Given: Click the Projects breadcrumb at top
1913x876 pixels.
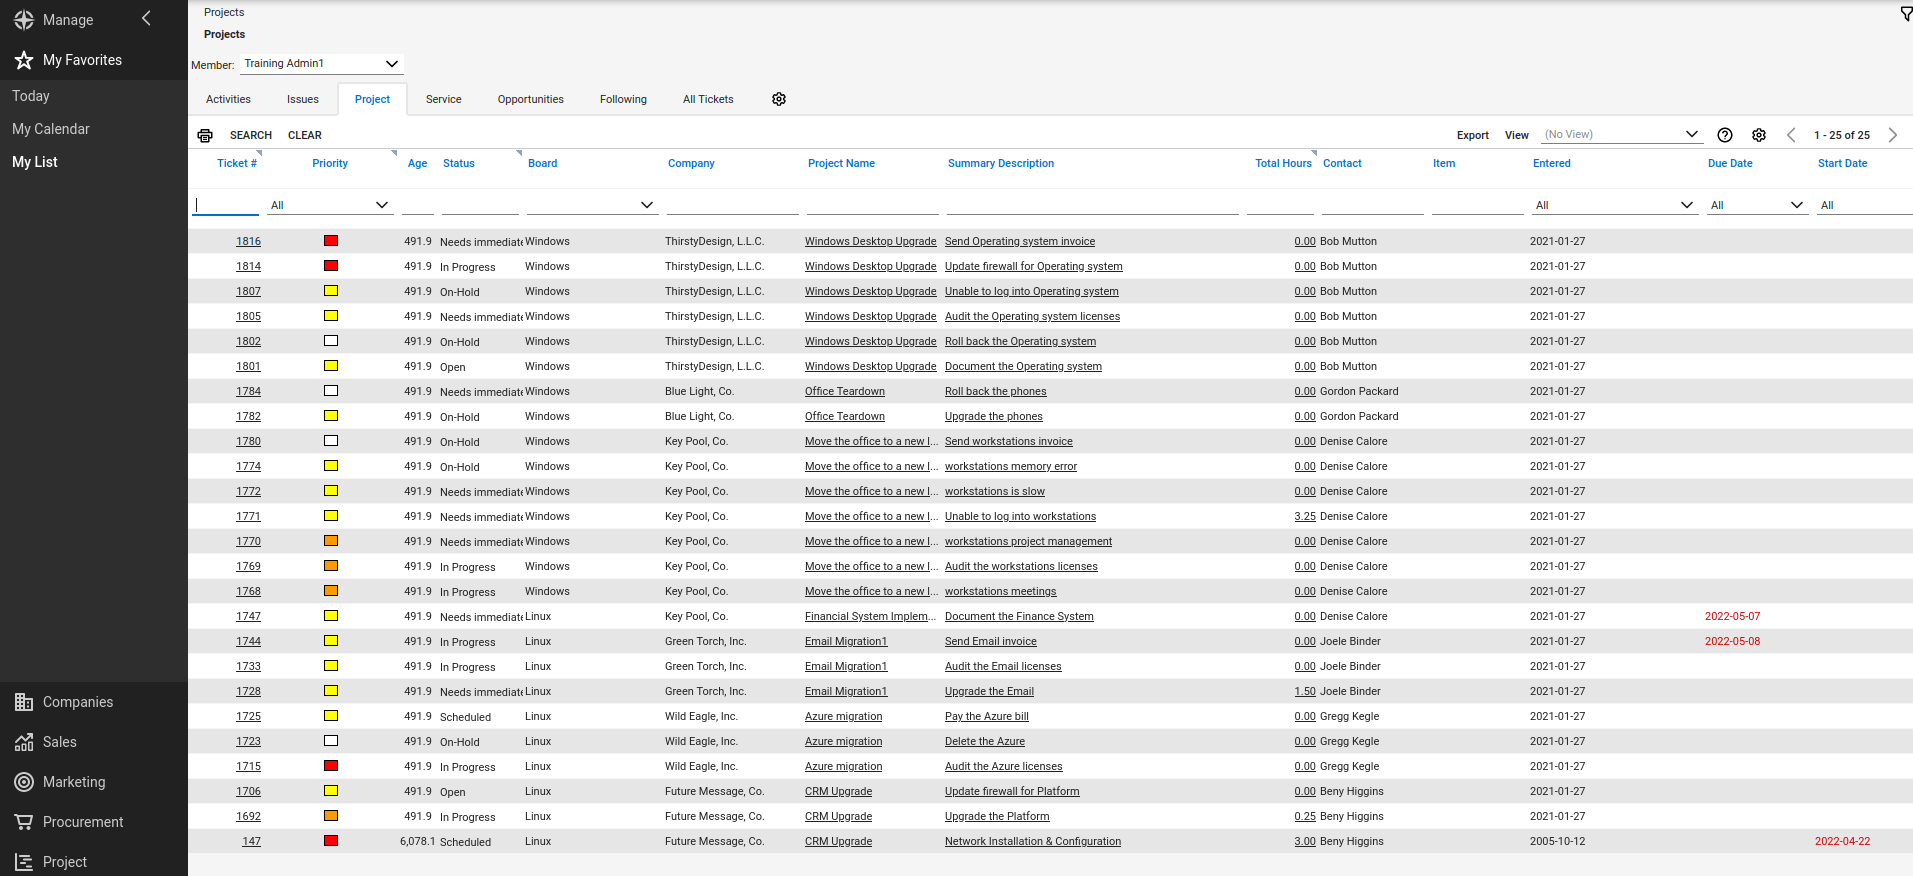Looking at the screenshot, I should (224, 12).
